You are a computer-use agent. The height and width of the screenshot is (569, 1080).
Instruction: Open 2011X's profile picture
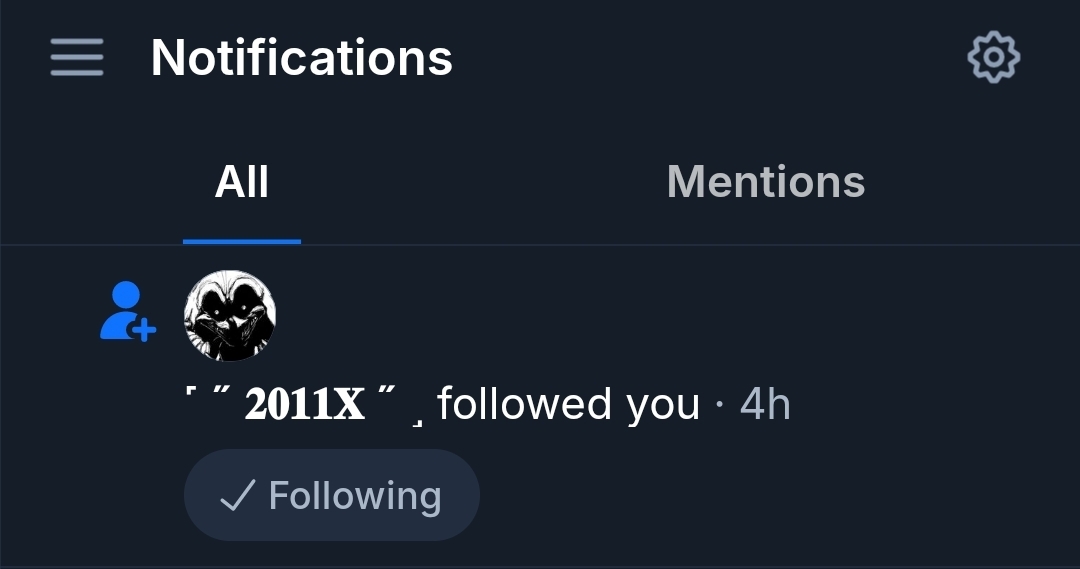pos(230,315)
